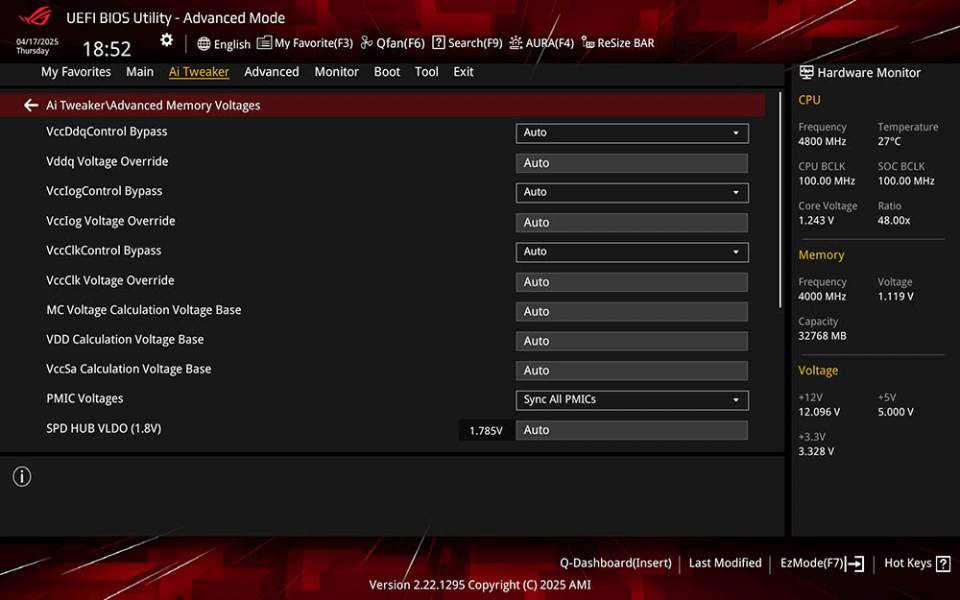The width and height of the screenshot is (960, 600).
Task: Click VccClk Voltage Override field
Action: 632,282
